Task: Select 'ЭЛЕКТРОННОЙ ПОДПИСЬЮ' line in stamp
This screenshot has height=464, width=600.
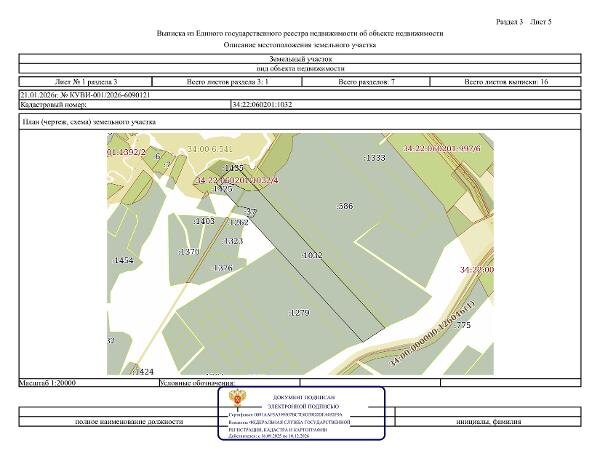Action: click(303, 407)
